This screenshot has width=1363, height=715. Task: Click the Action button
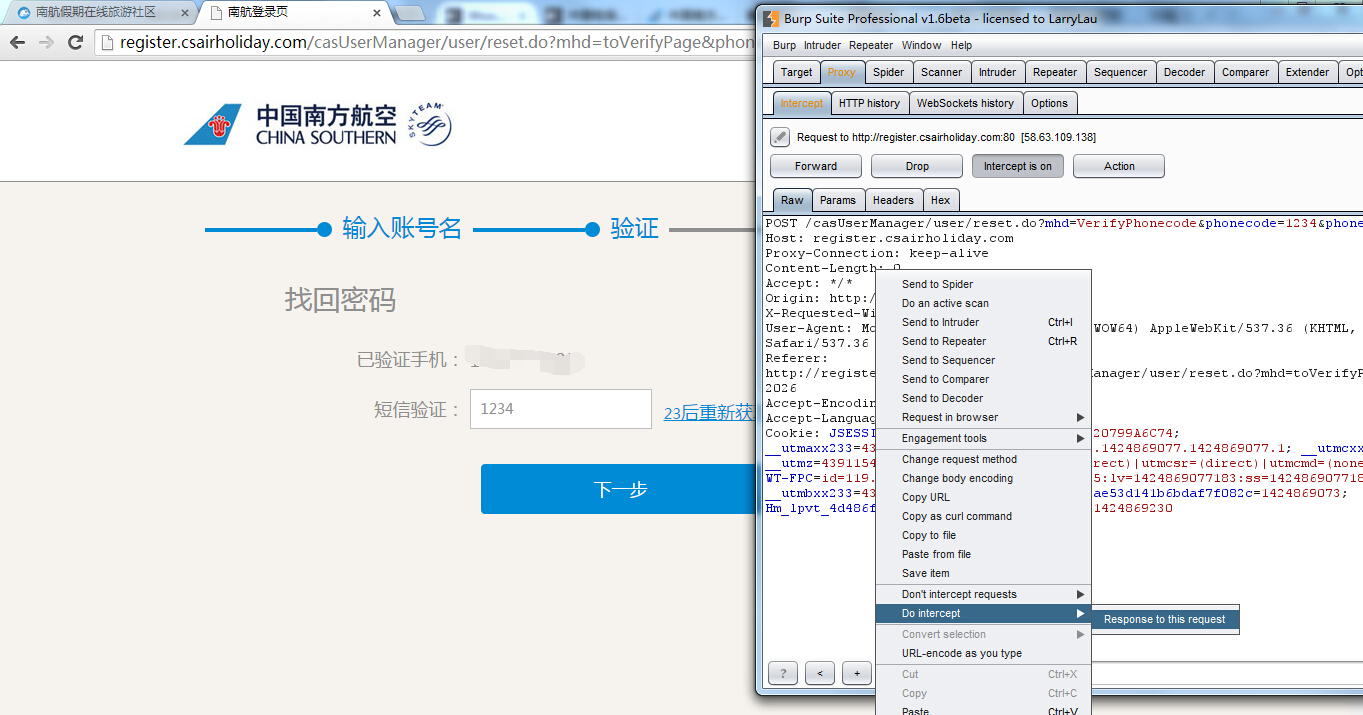point(1119,166)
